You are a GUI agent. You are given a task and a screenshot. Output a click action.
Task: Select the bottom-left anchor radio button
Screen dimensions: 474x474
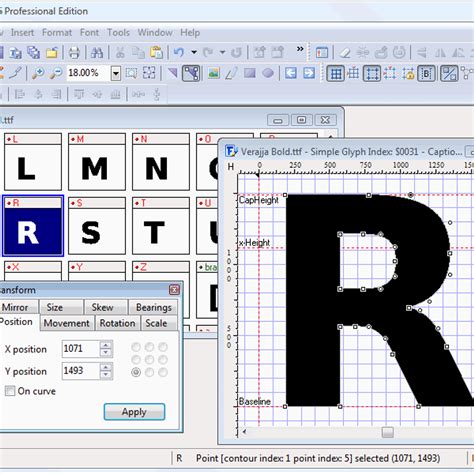coord(136,372)
